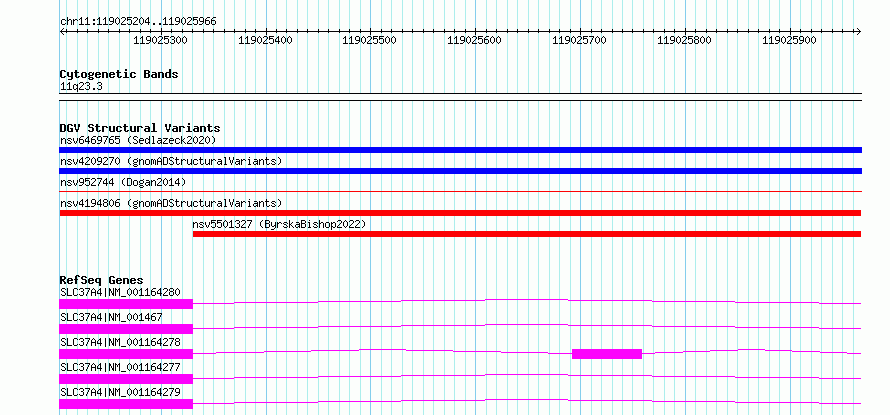Click the 119025300 ruler tick label
This screenshot has height=415, width=890.
pyautogui.click(x=161, y=40)
